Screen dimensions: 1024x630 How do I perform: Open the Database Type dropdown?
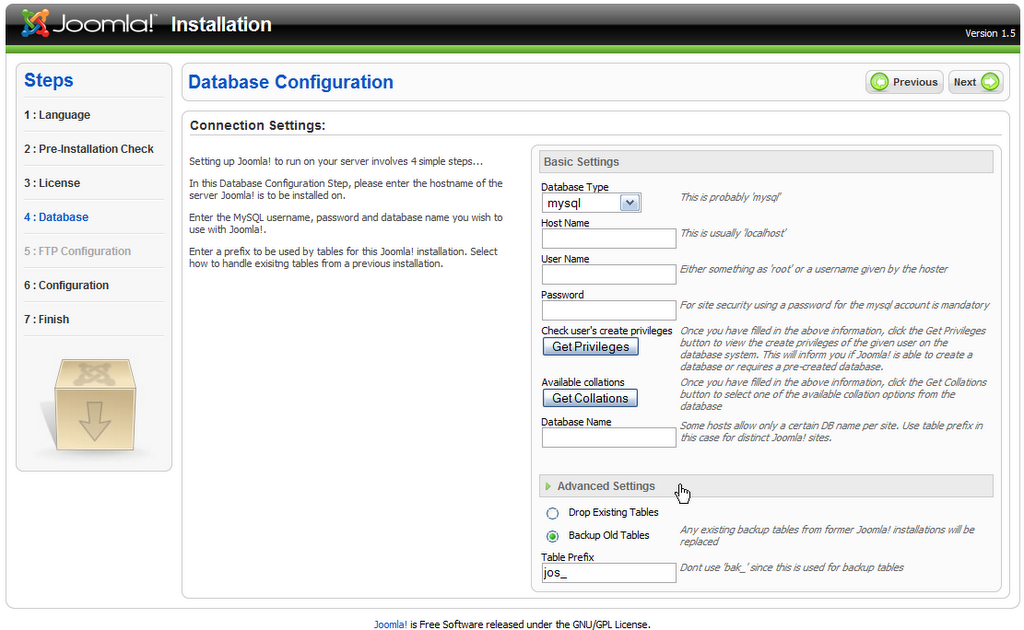(630, 203)
